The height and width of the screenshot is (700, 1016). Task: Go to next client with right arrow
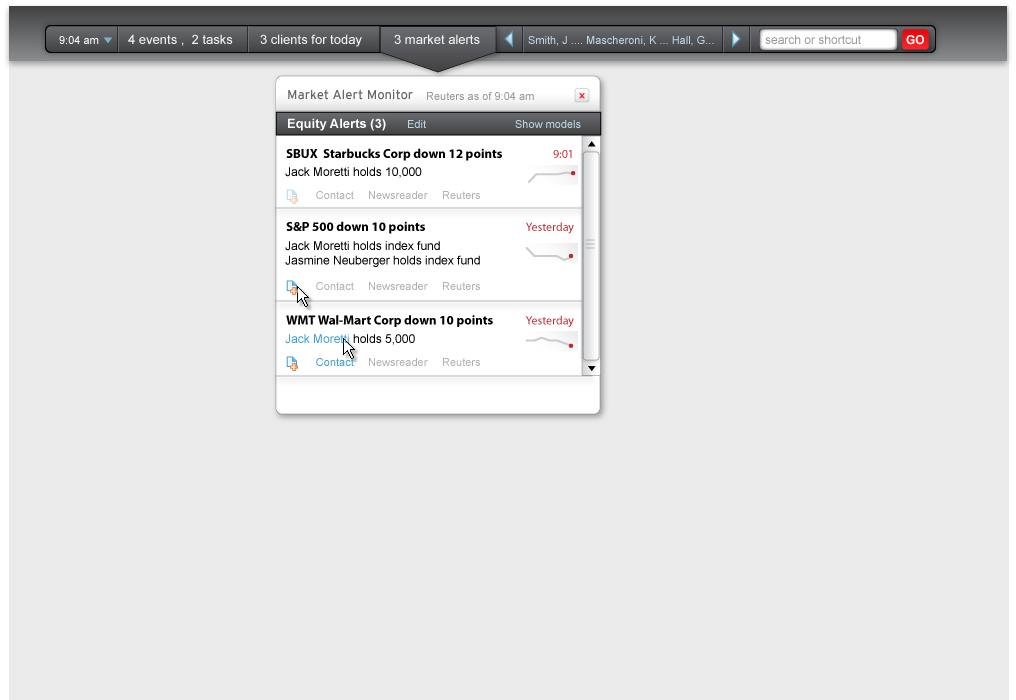point(737,40)
